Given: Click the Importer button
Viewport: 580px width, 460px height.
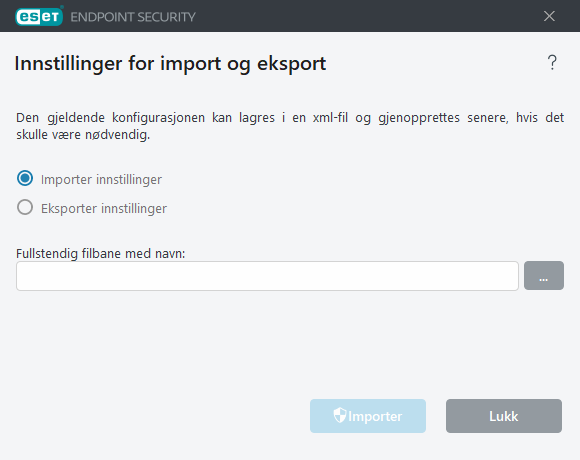Looking at the screenshot, I should pyautogui.click(x=368, y=416).
